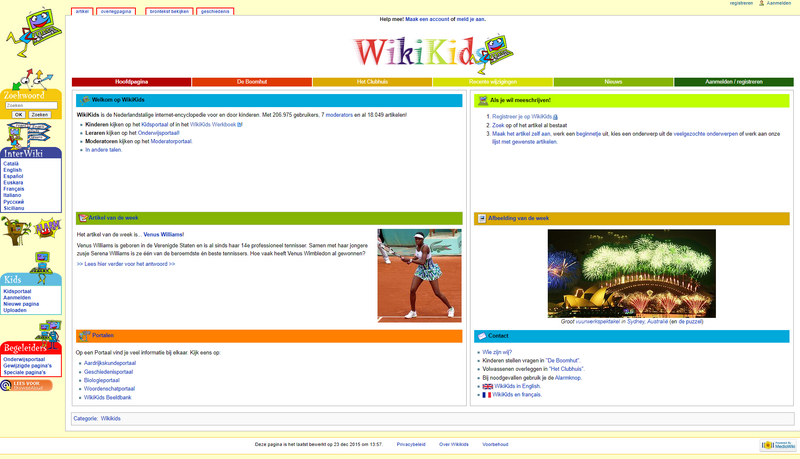800x459 pixels.
Task: Open the WikiKids Werkboek link
Action: pyautogui.click(x=213, y=124)
